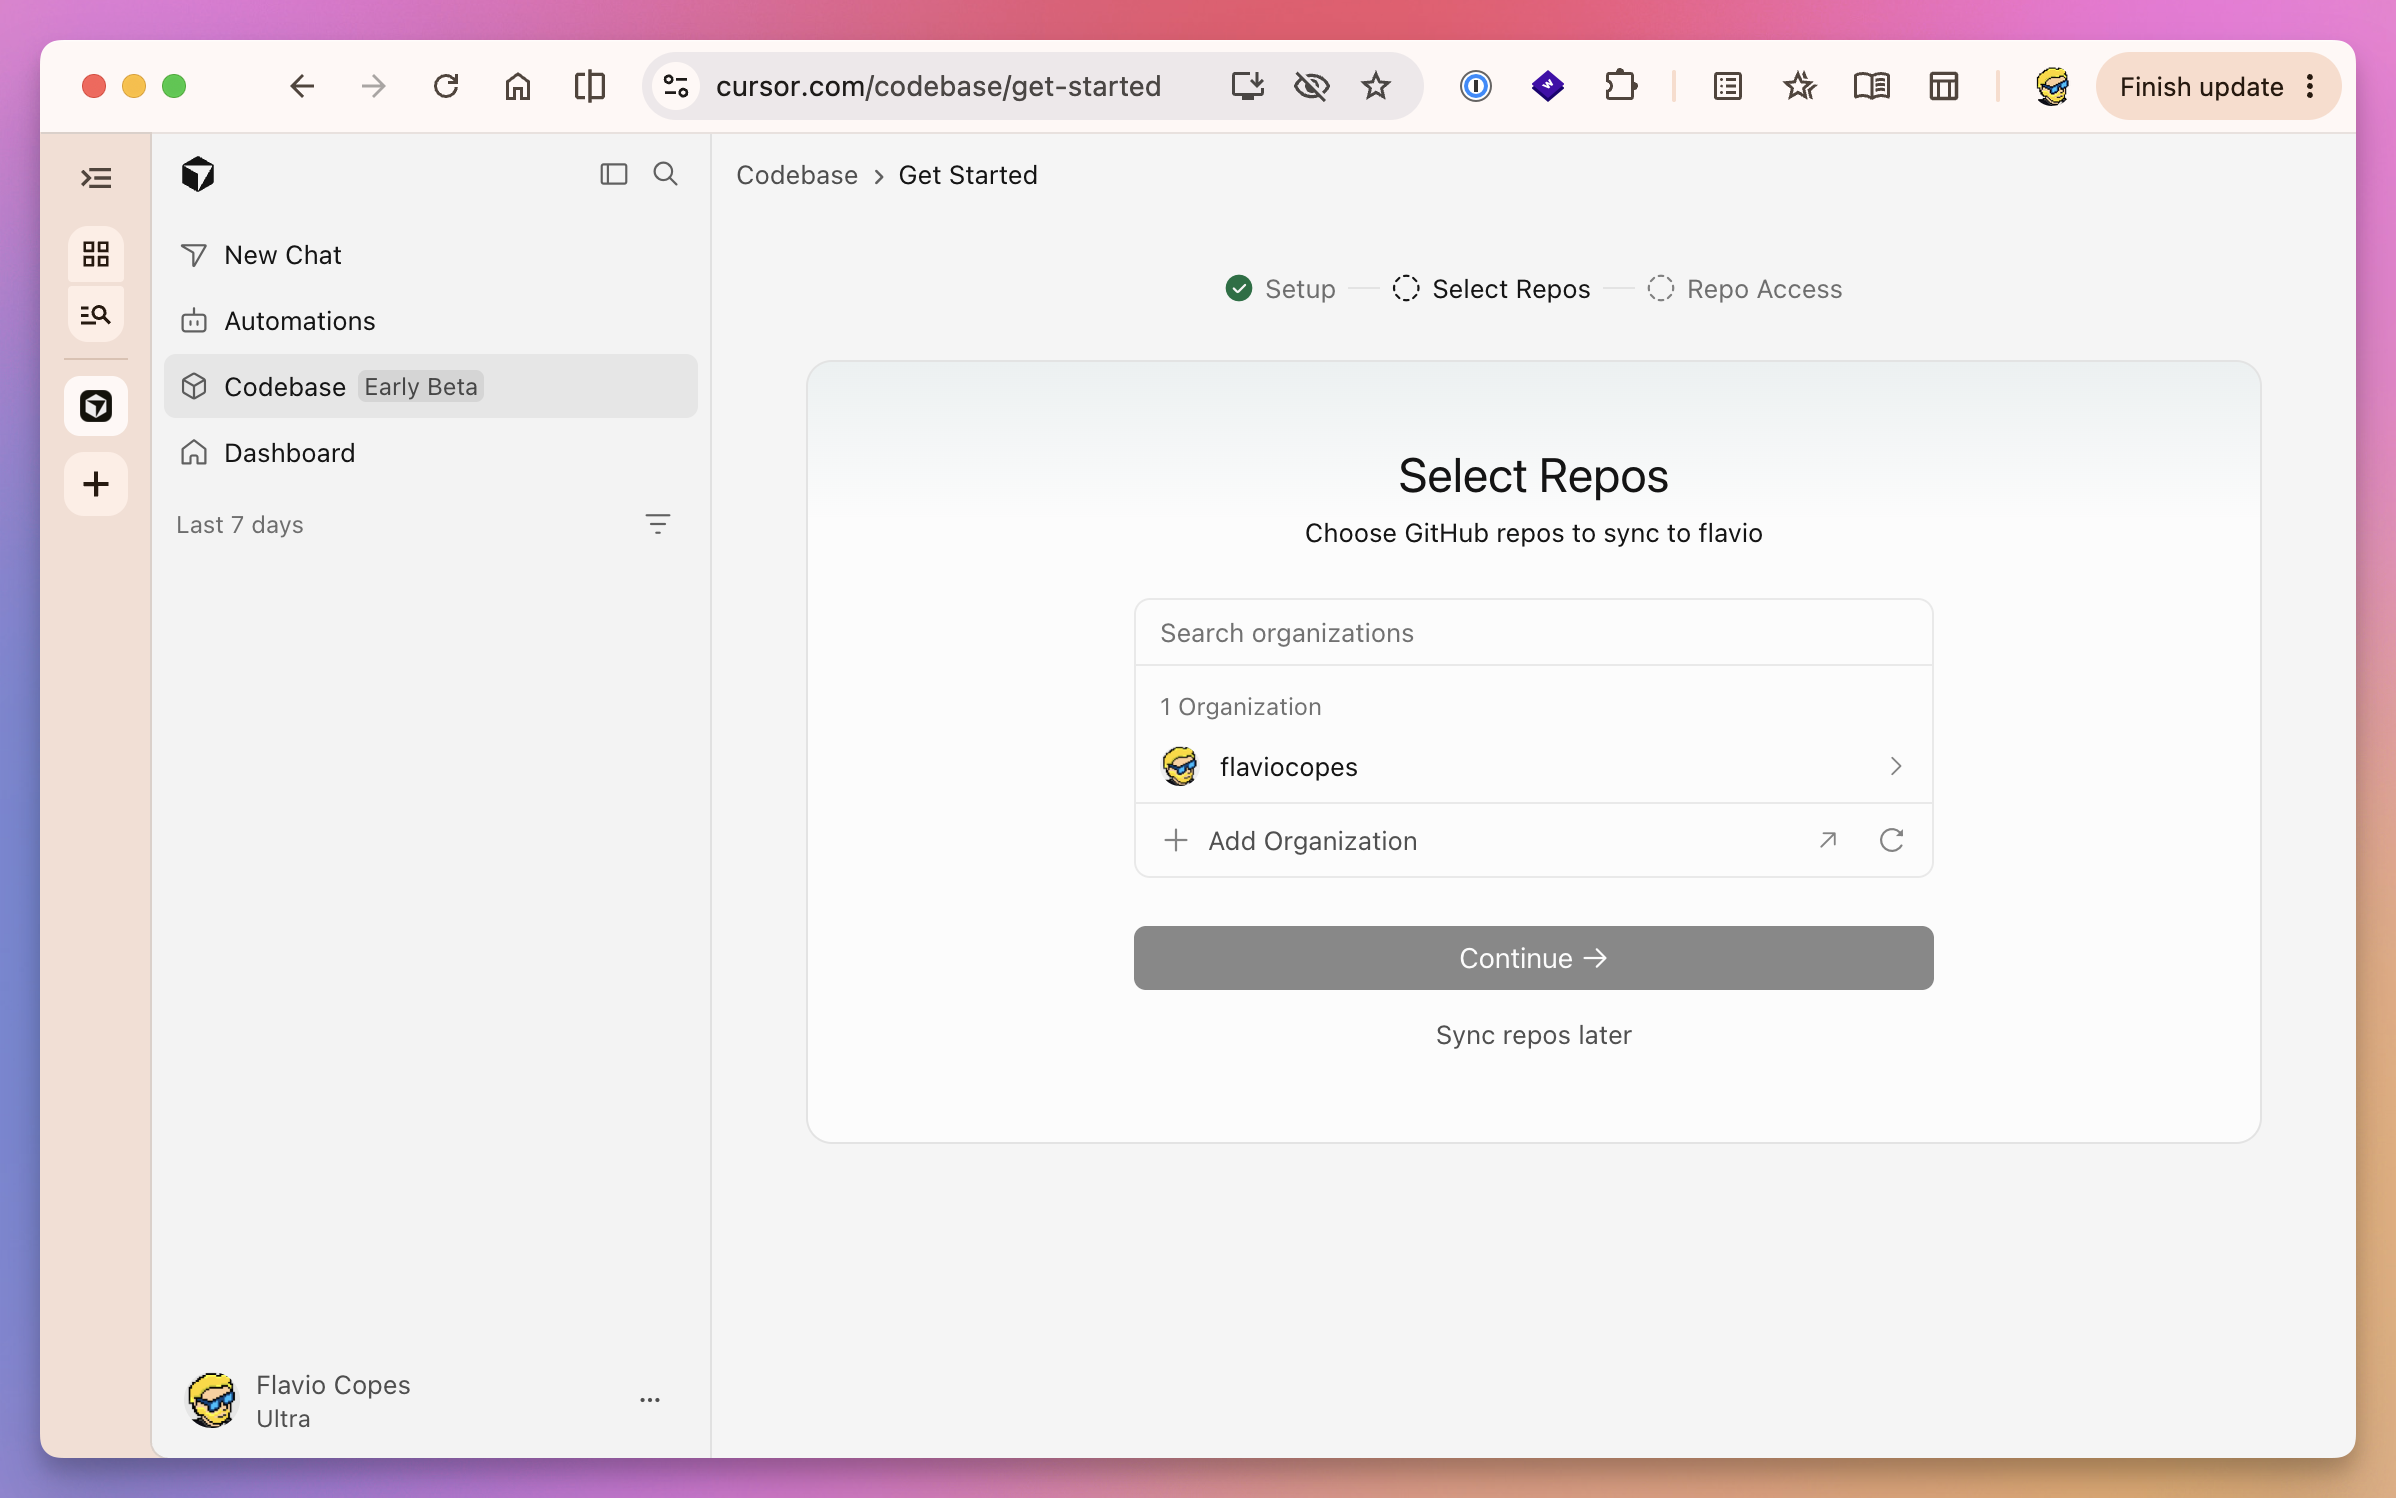Select the Cursor pinned tab

tap(96, 406)
